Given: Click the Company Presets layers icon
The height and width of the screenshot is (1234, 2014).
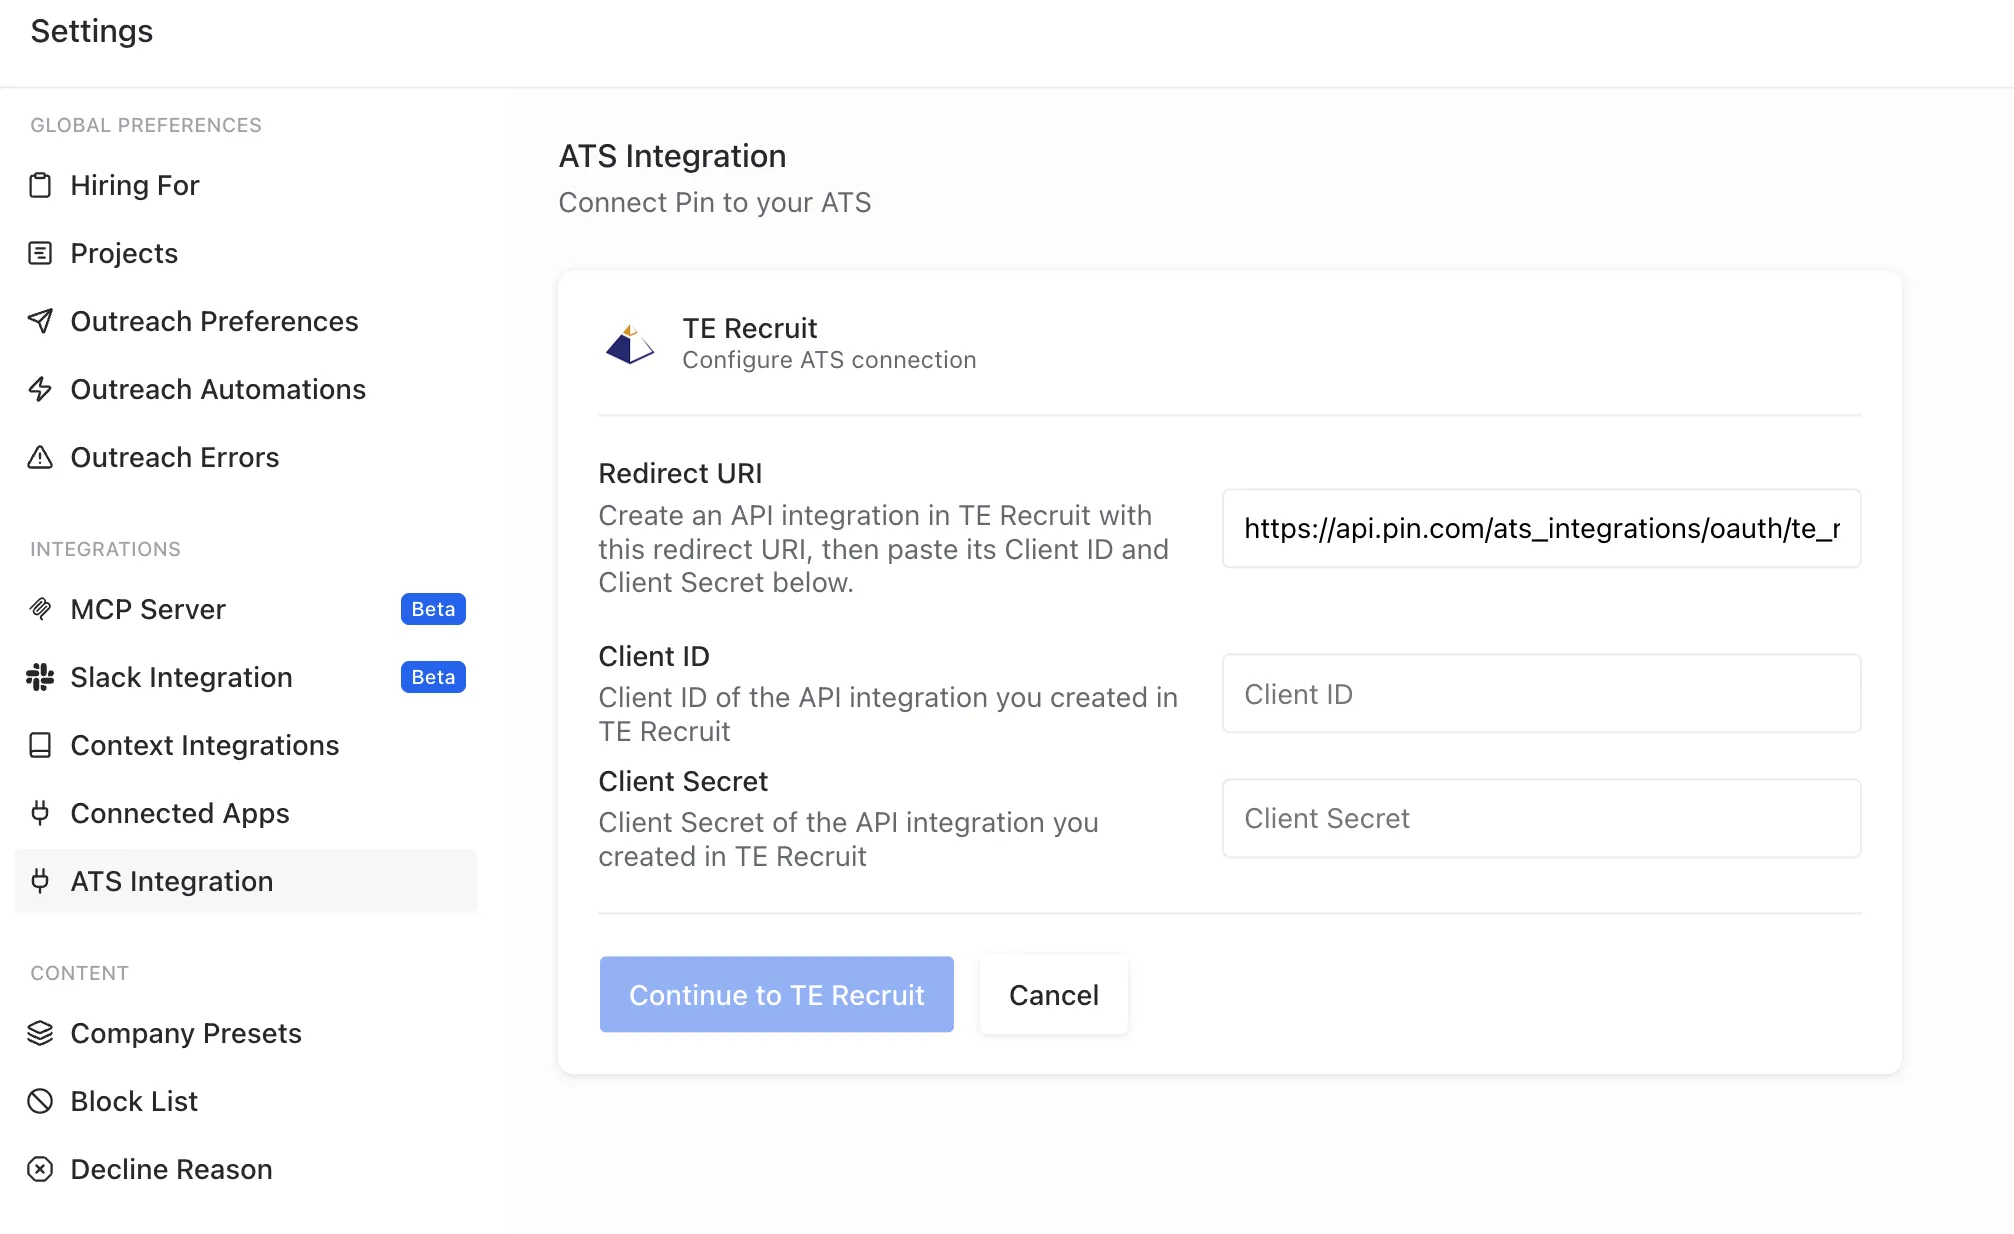Looking at the screenshot, I should [40, 1033].
